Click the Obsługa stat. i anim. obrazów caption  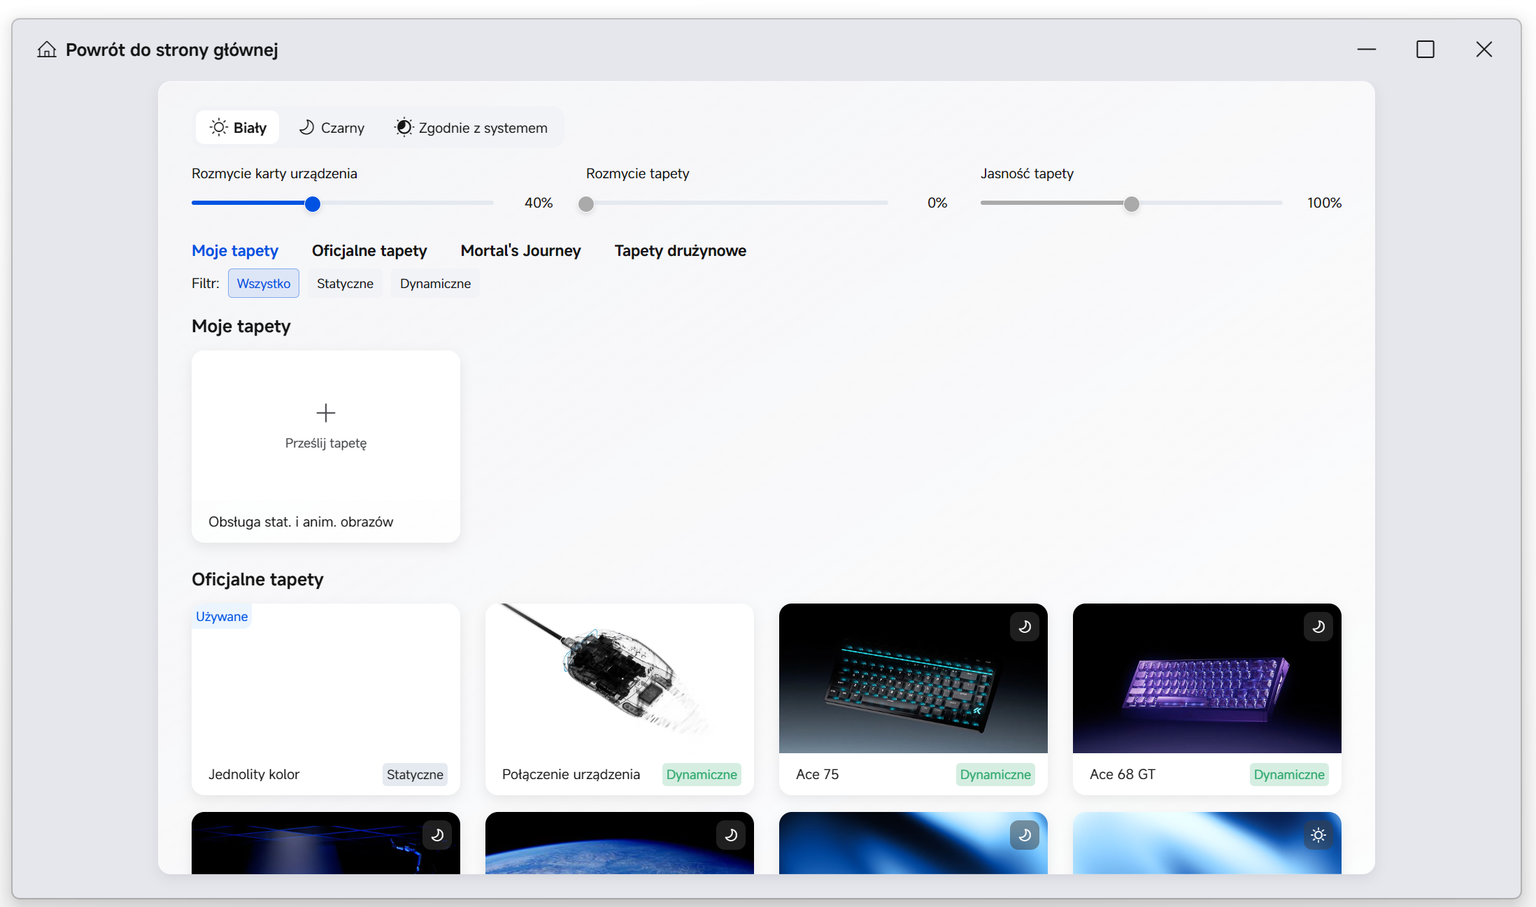[x=301, y=522]
